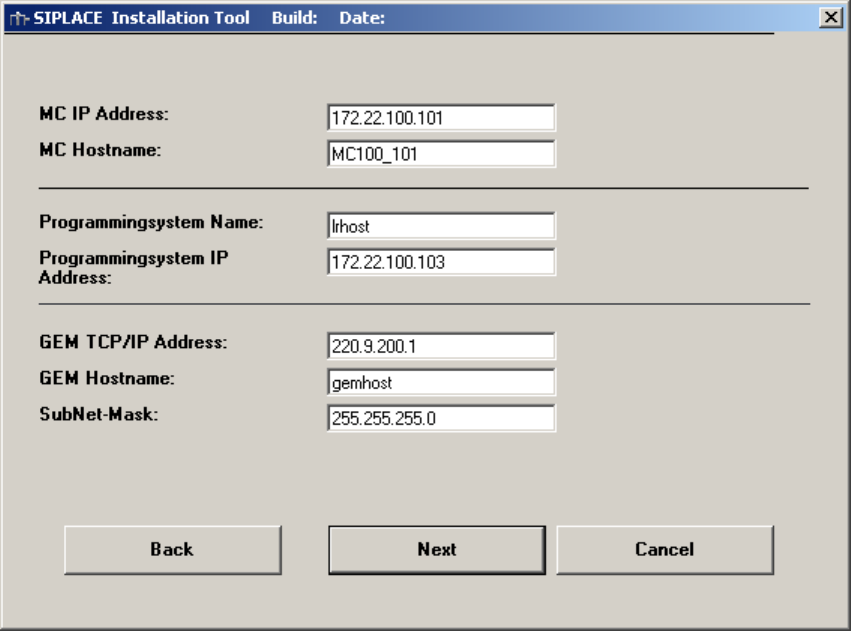
Task: Click the GEM Hostname field containing gemhost
Action: coord(441,383)
